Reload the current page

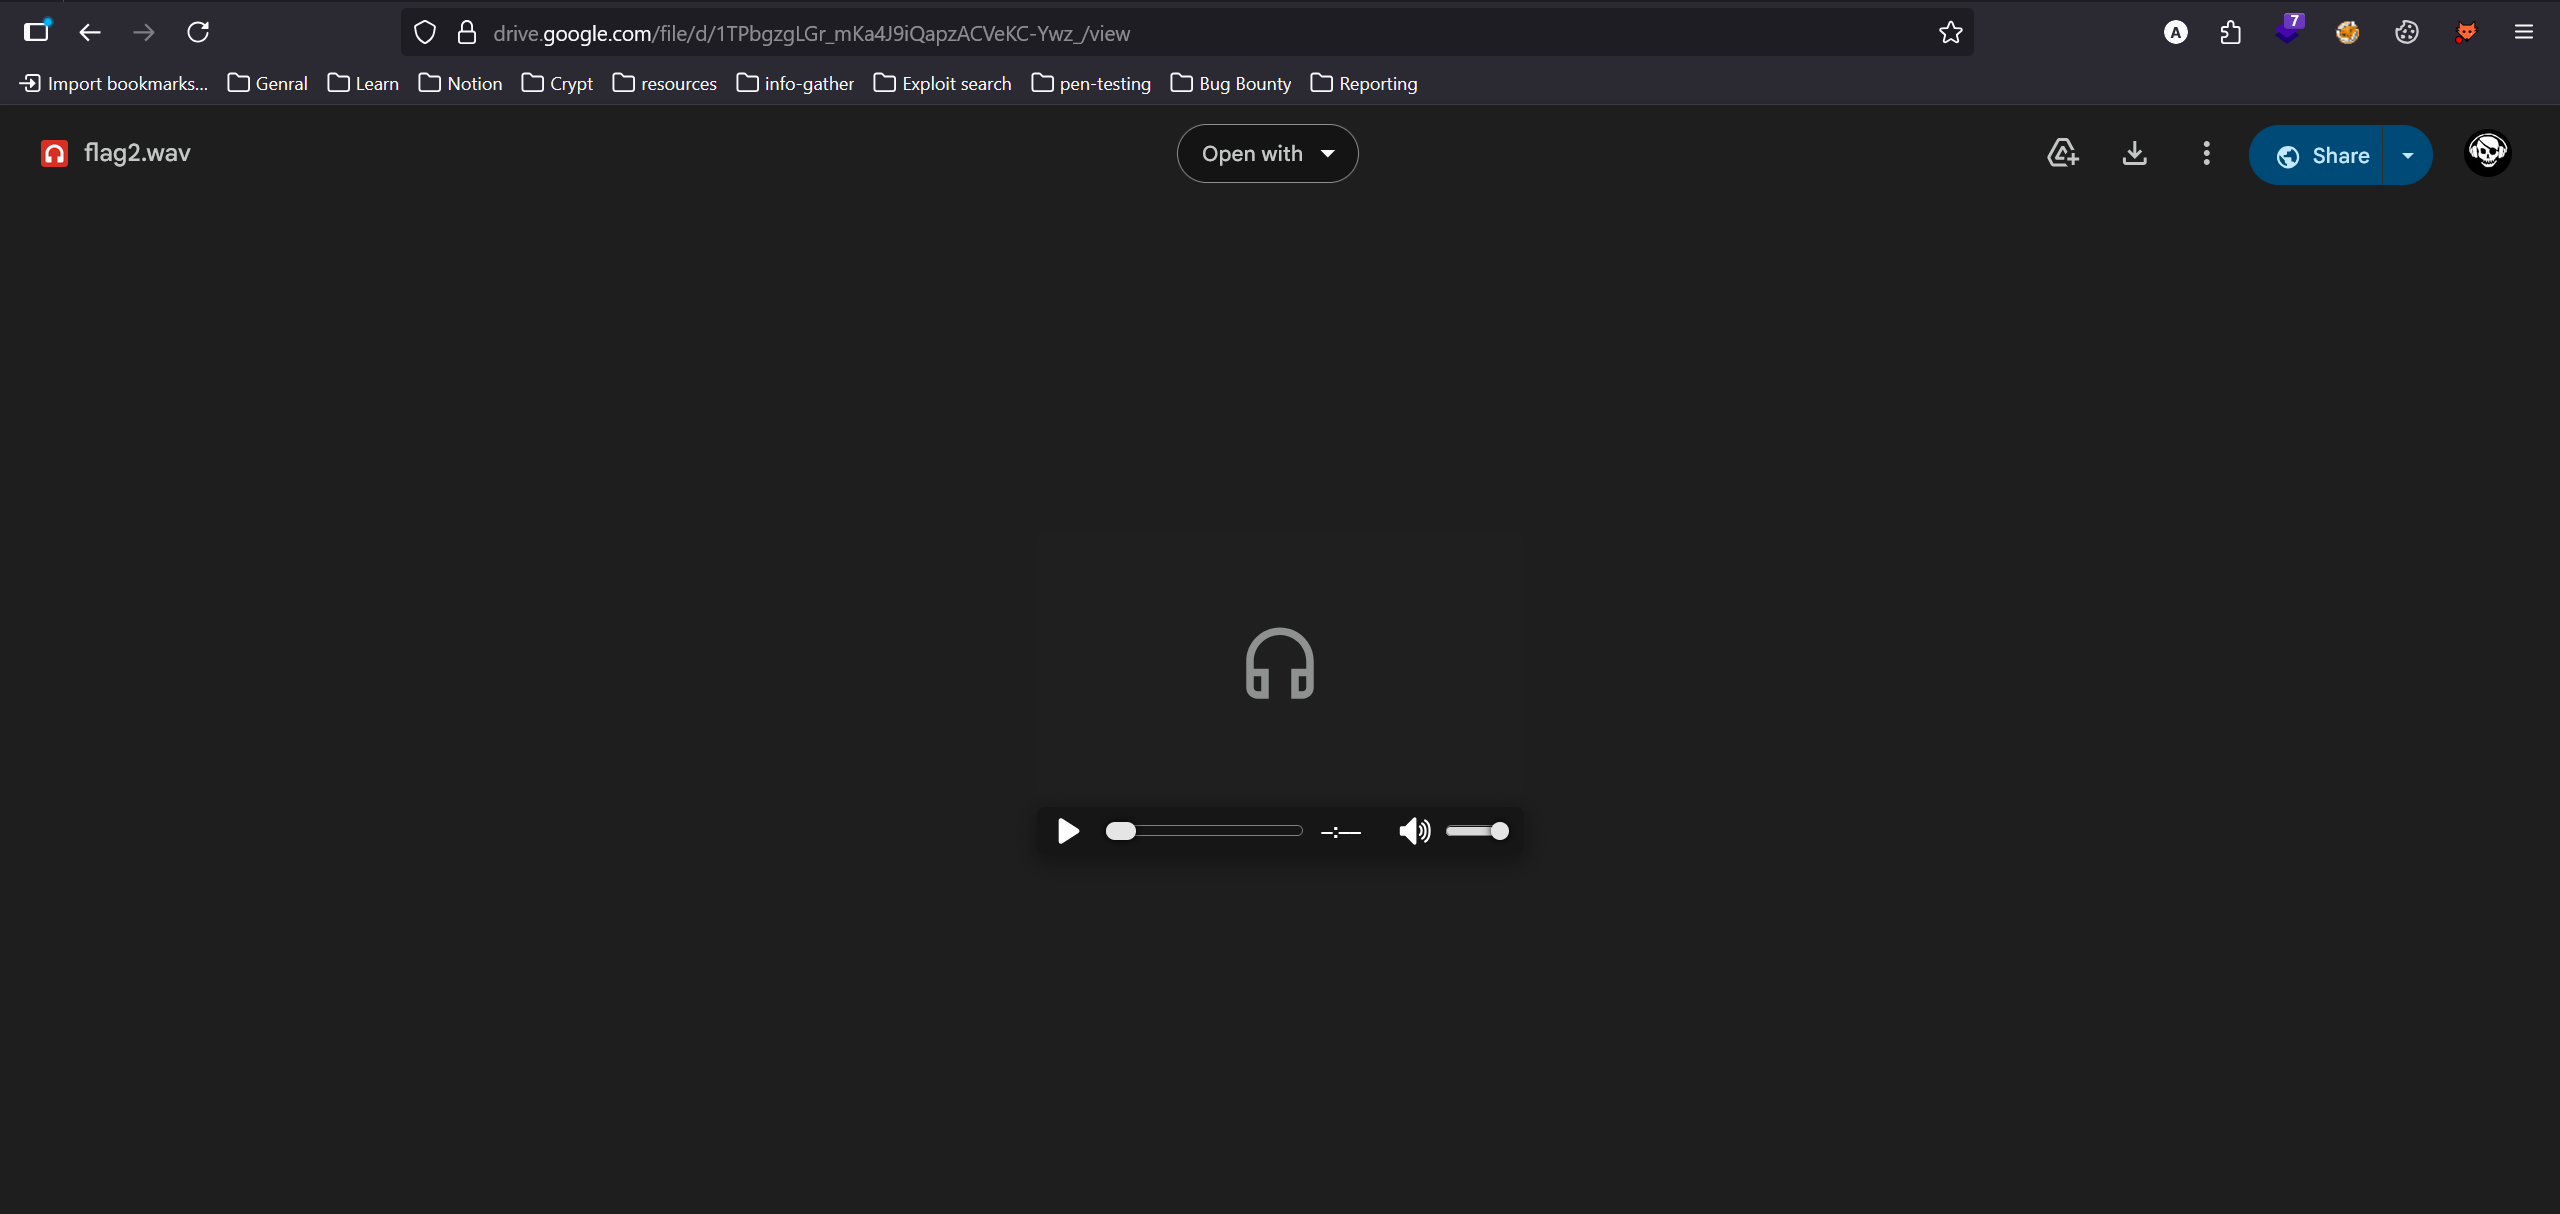(198, 32)
